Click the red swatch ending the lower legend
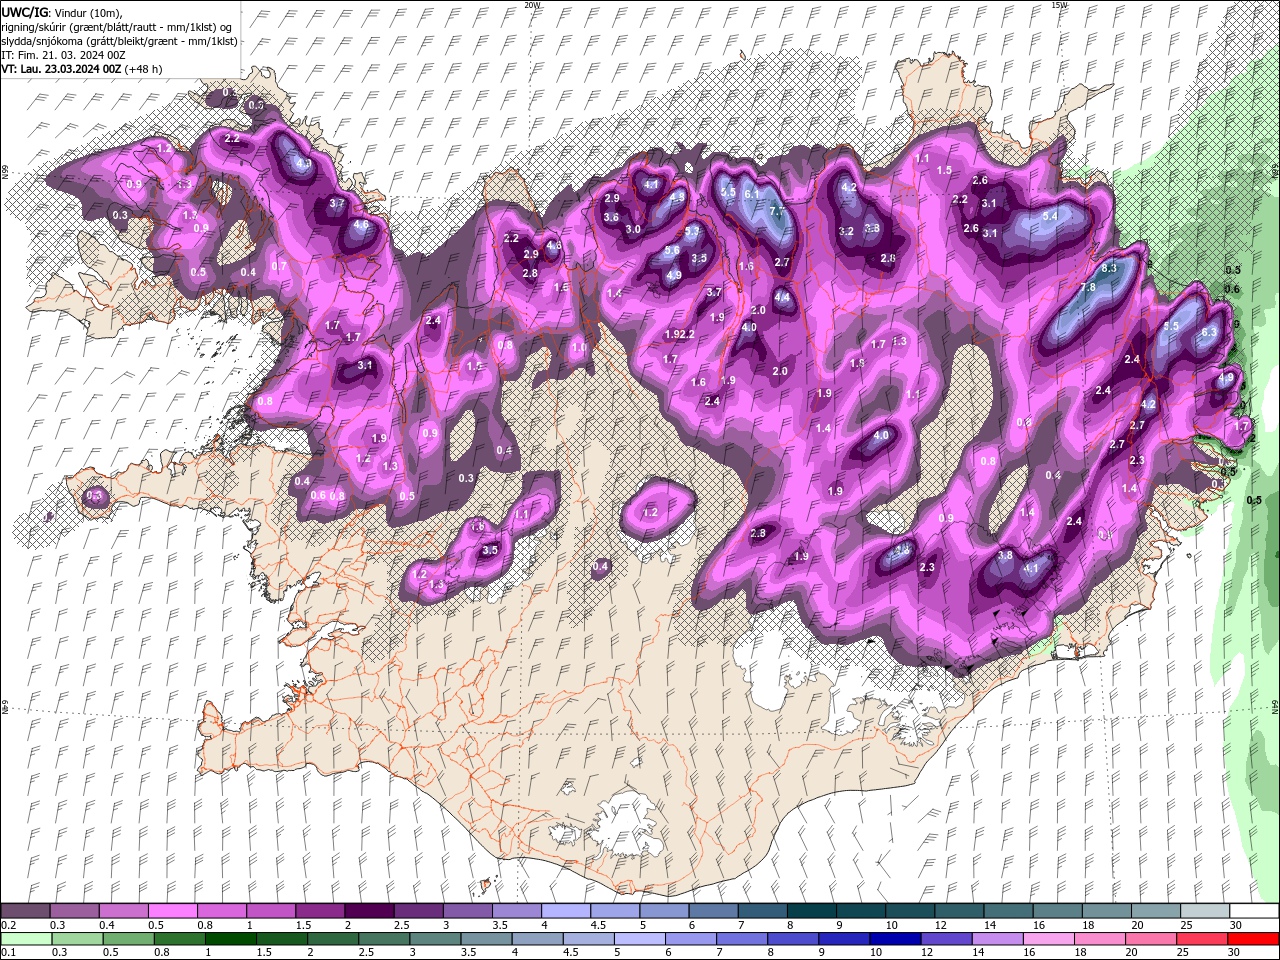This screenshot has width=1280, height=960. pyautogui.click(x=1253, y=939)
